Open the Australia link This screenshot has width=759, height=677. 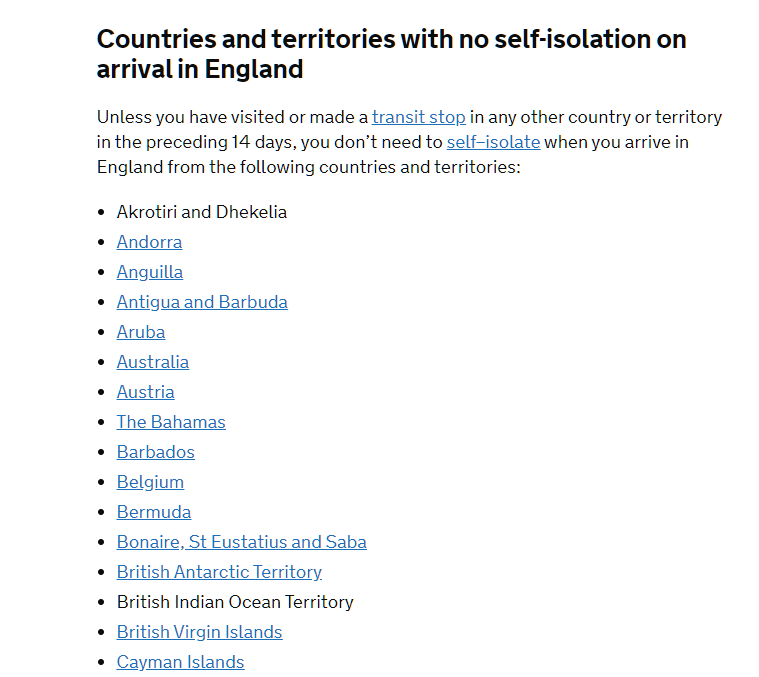tap(152, 362)
